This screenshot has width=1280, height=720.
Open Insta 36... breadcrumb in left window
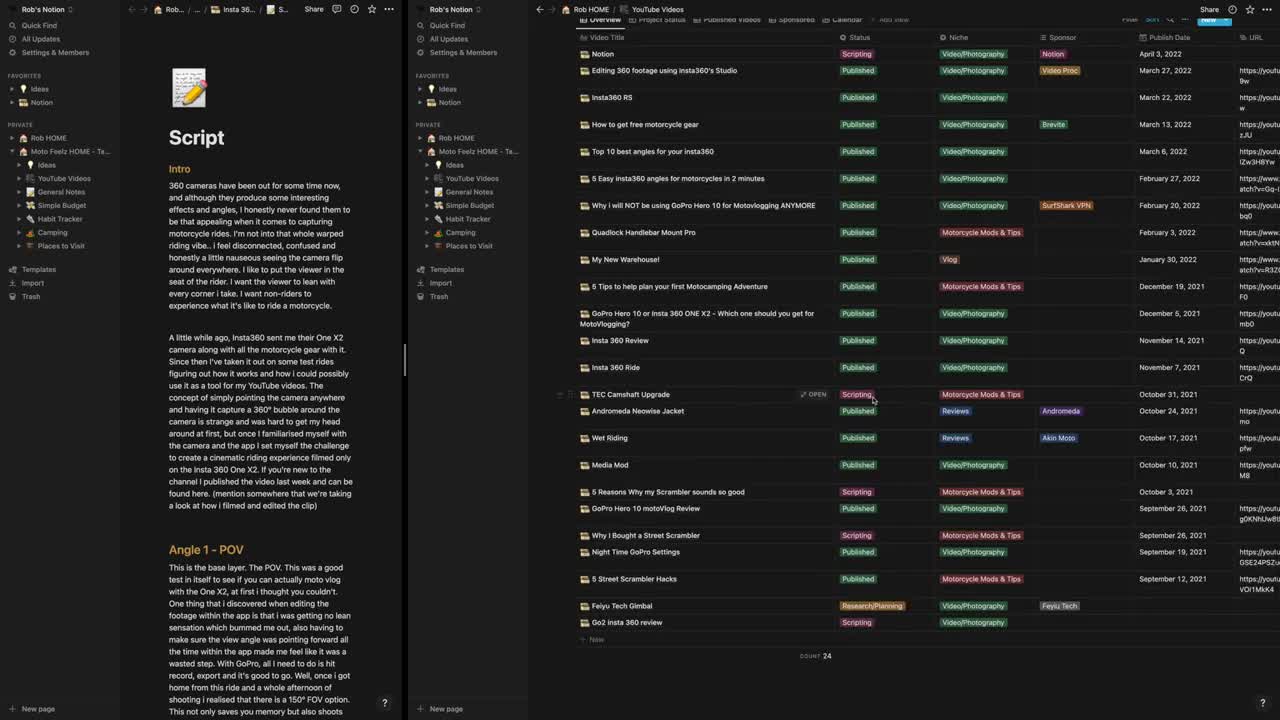coord(232,9)
